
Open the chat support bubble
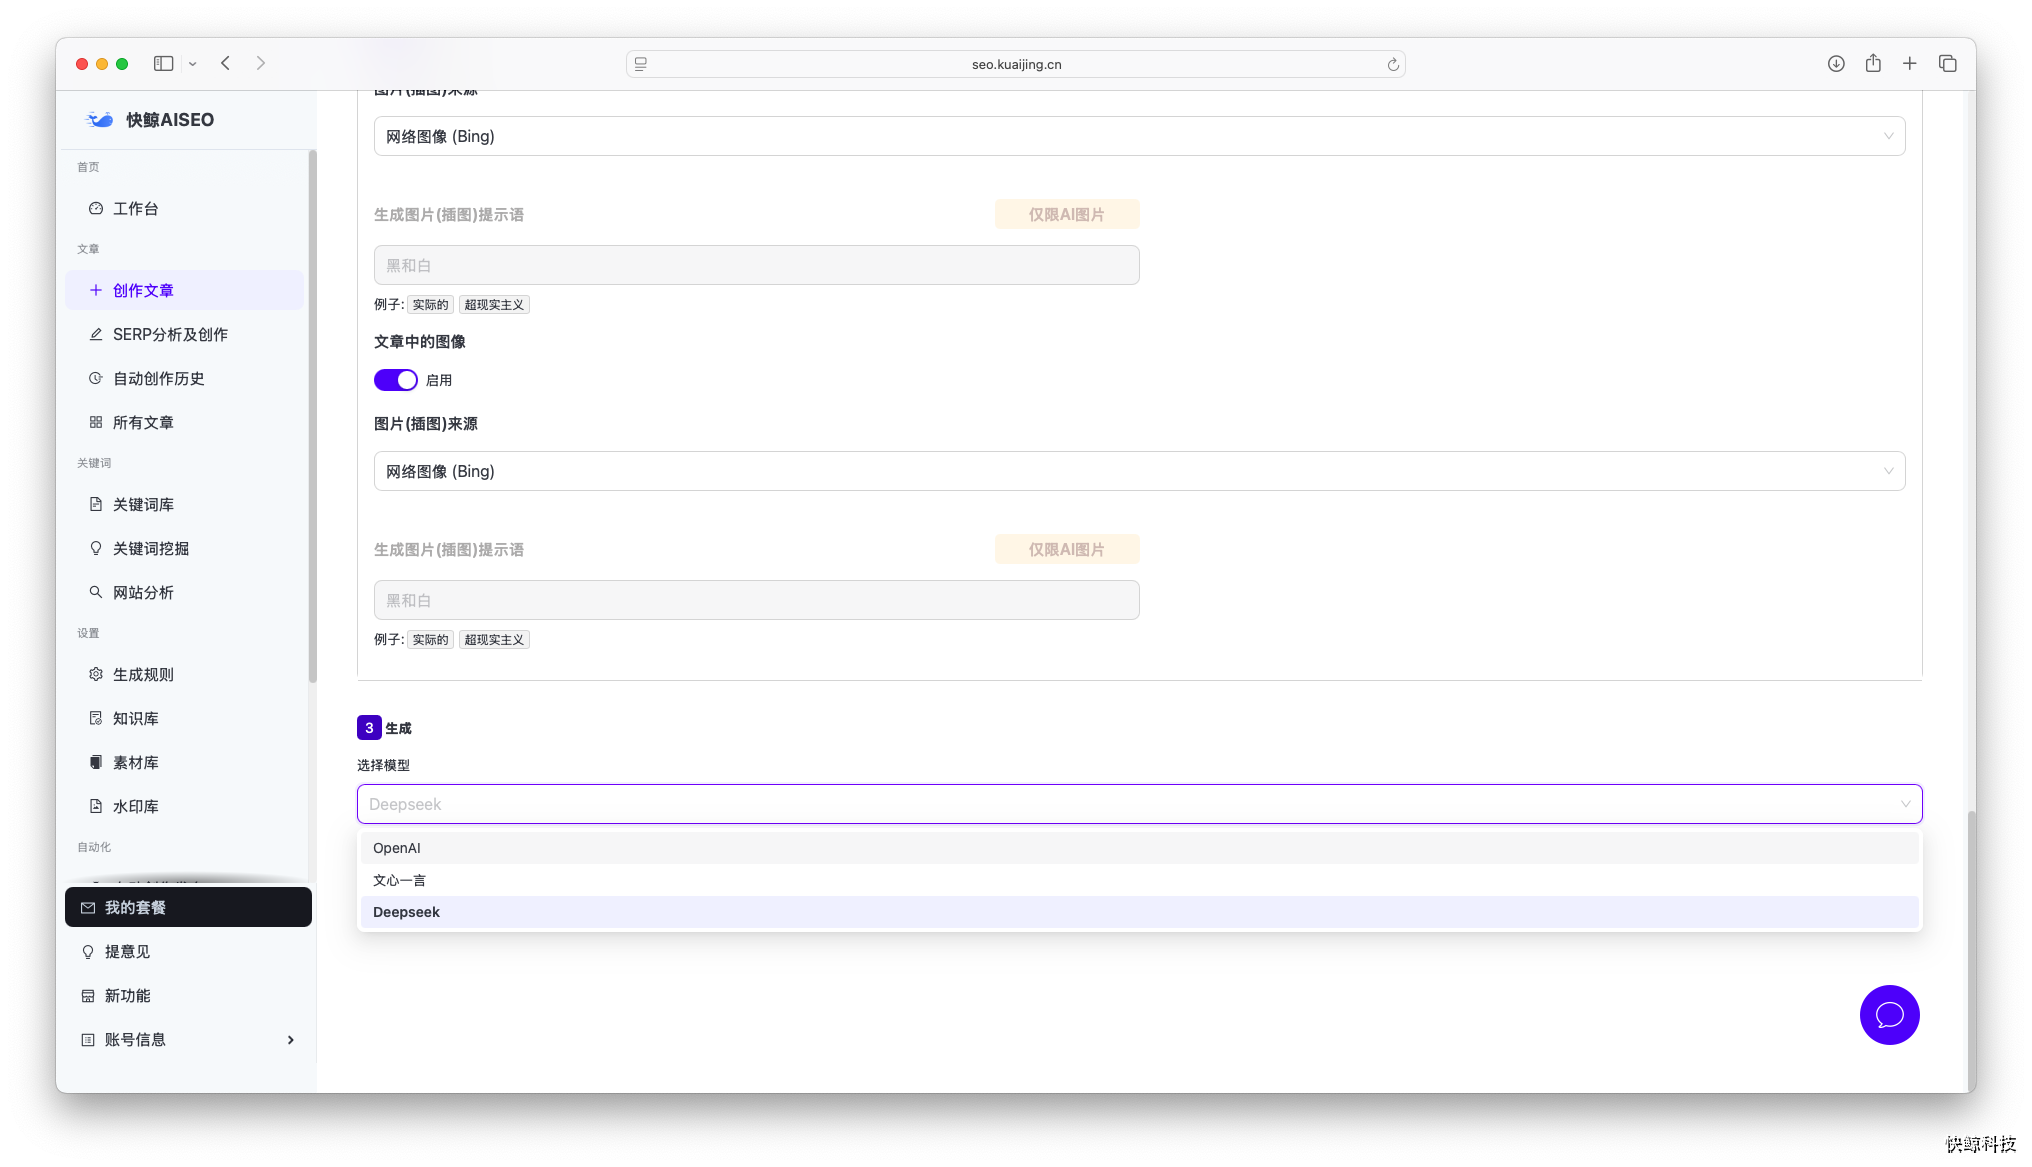(x=1889, y=1015)
